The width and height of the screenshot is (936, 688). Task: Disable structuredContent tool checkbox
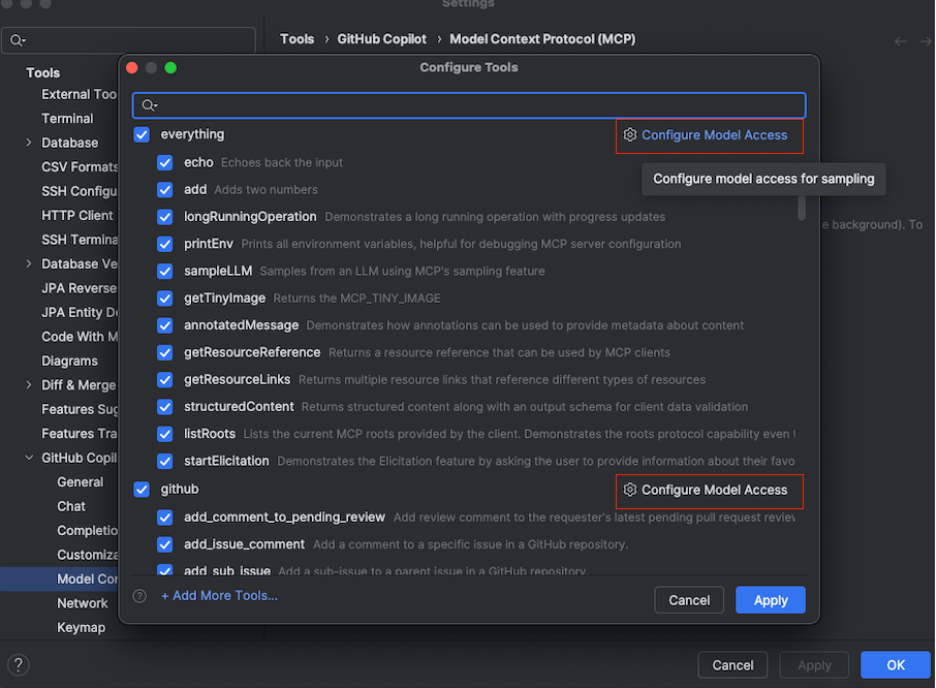165,407
